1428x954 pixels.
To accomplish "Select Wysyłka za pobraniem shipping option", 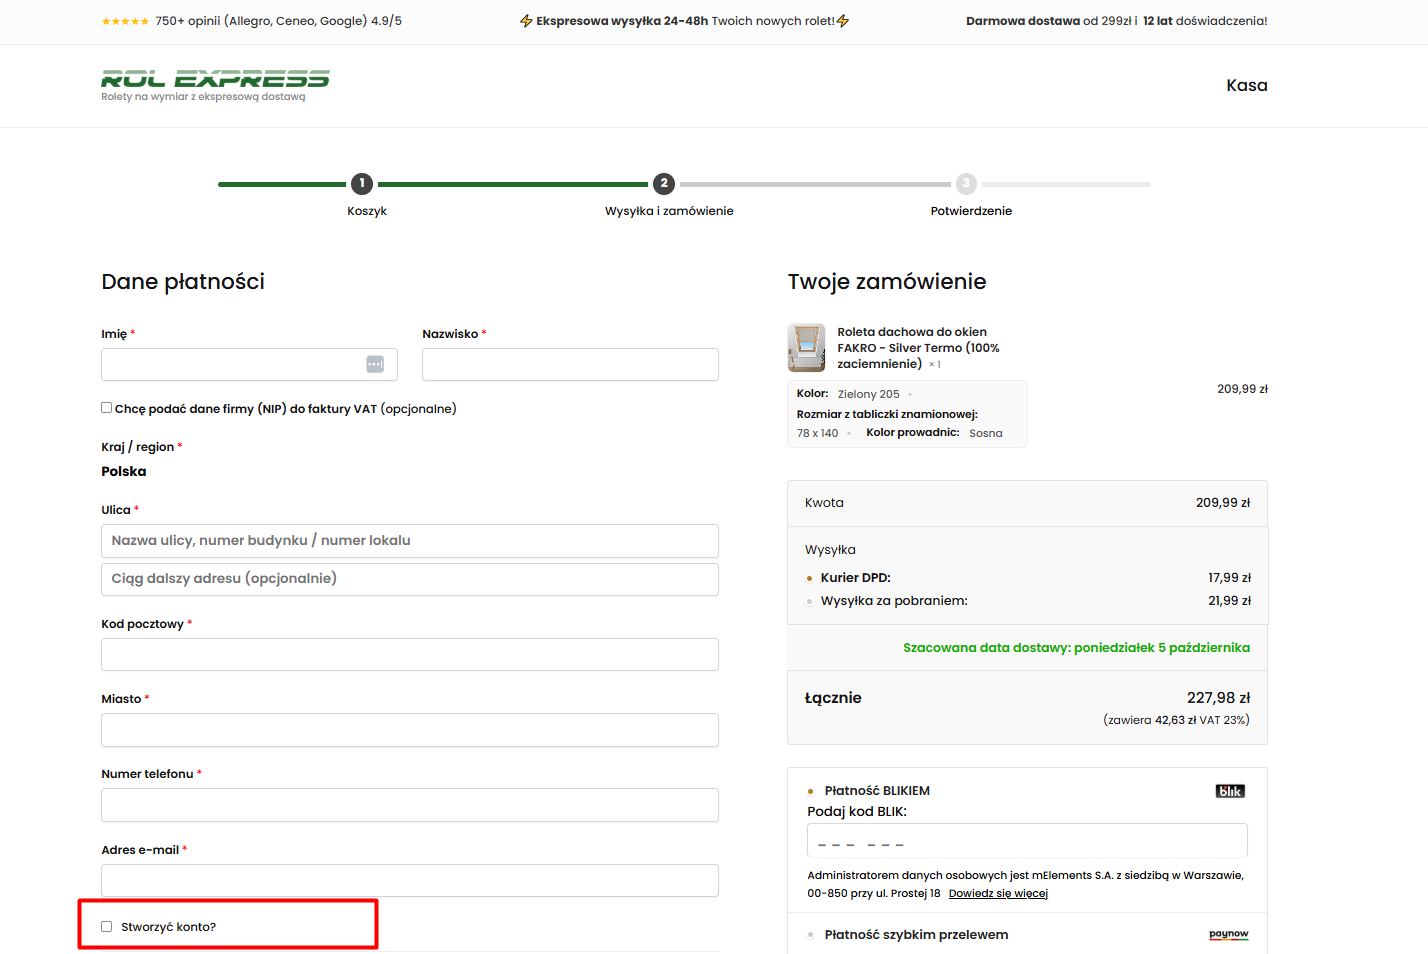I will [x=810, y=601].
